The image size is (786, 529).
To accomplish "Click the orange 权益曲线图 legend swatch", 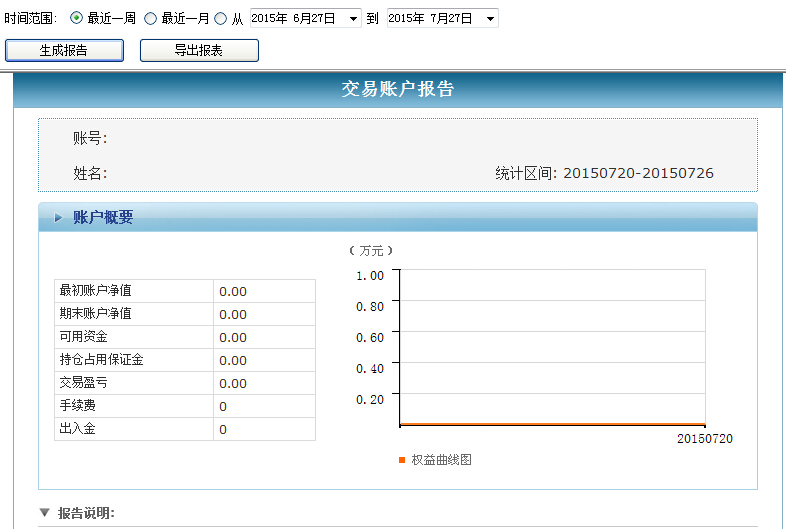I will tap(402, 460).
